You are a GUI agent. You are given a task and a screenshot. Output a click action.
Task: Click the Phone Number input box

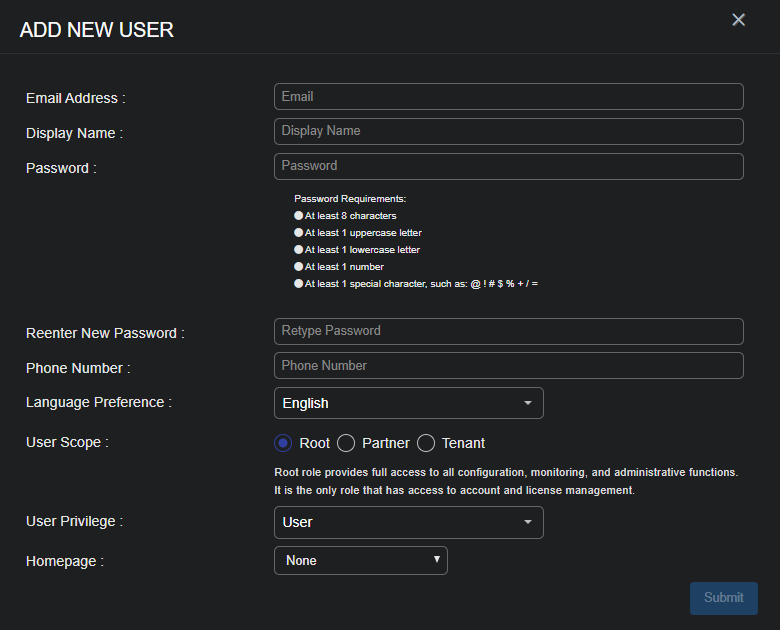[508, 366]
